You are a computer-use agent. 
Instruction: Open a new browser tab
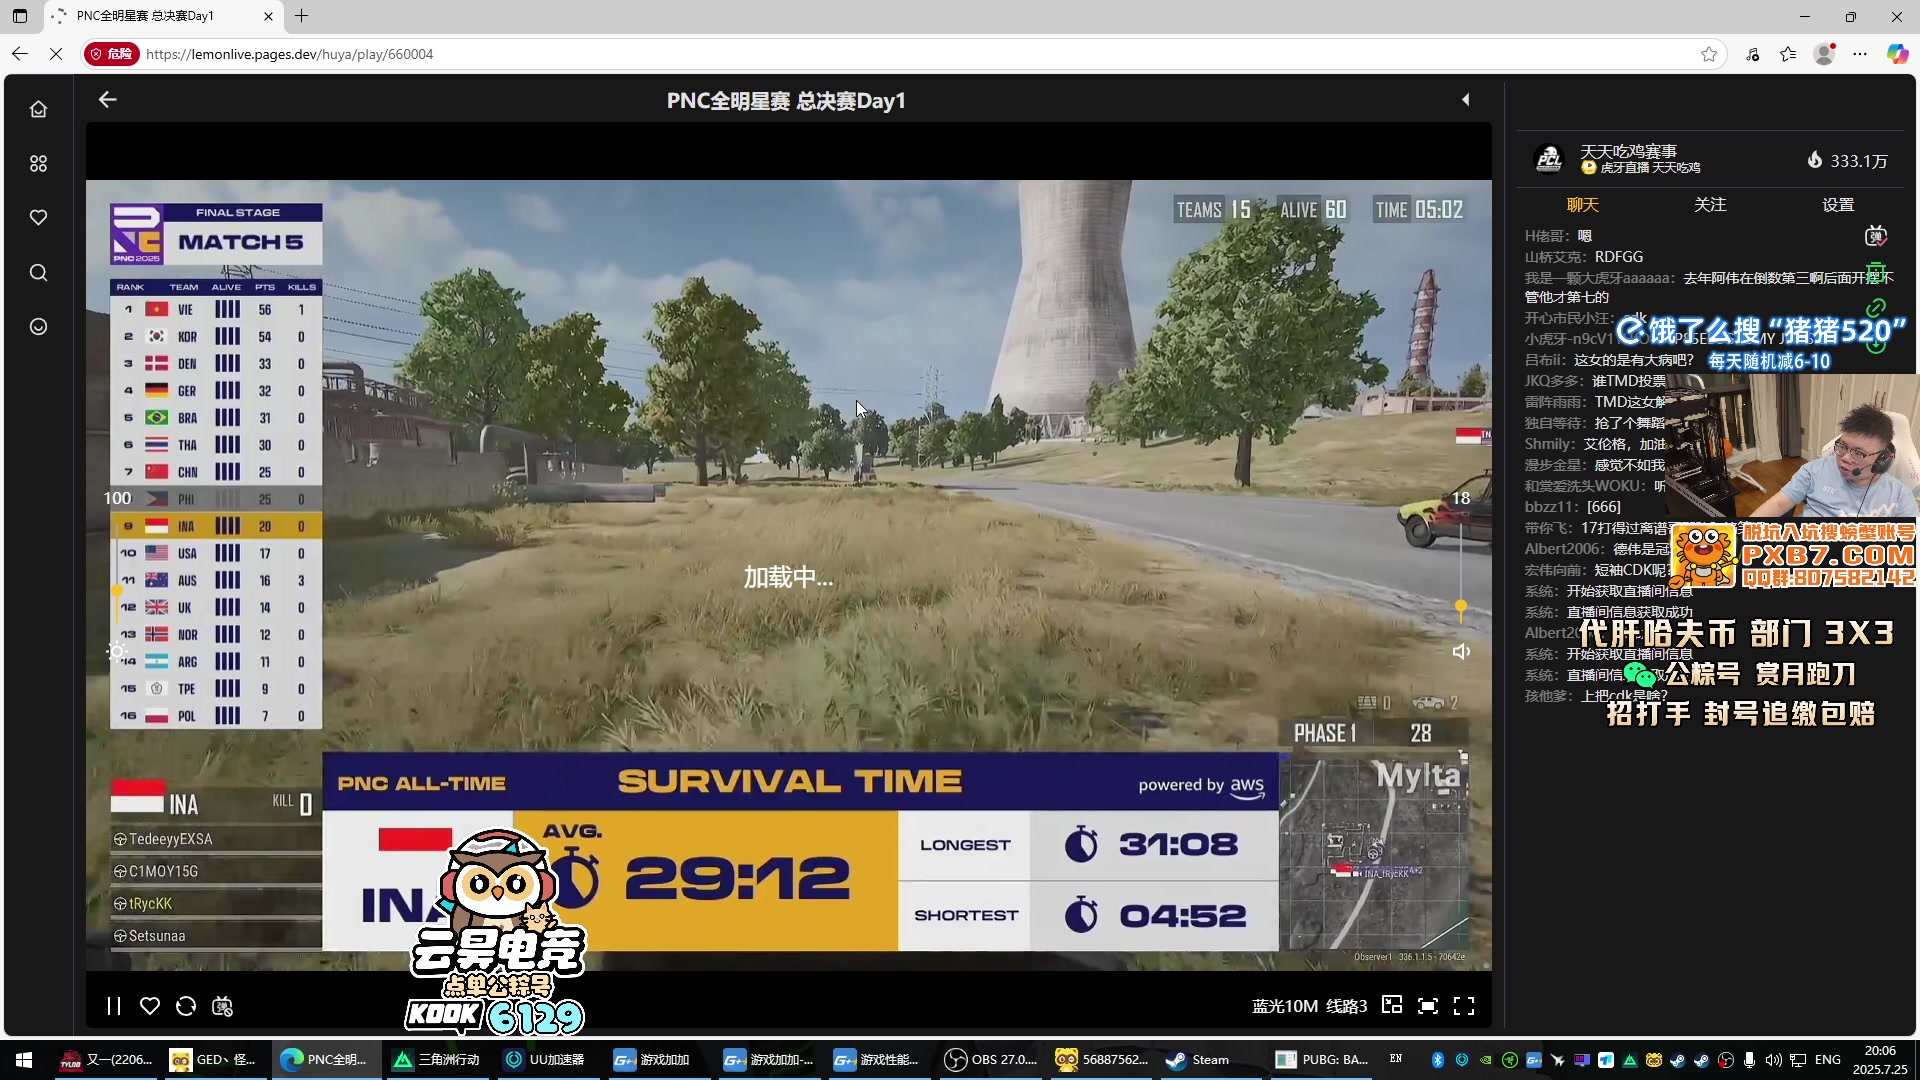[x=301, y=16]
